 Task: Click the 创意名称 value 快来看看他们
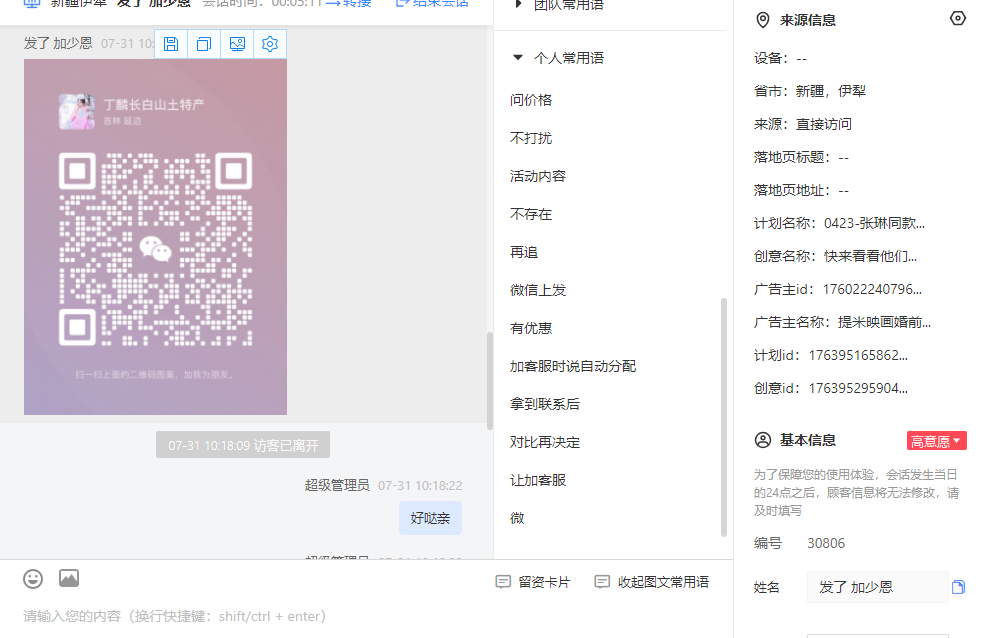point(871,256)
